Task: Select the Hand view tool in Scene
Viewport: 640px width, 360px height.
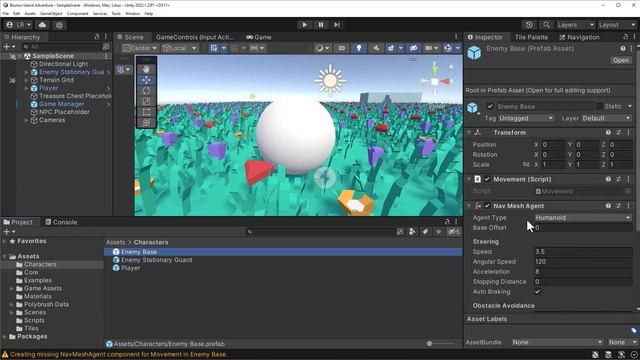Action: 147,69
